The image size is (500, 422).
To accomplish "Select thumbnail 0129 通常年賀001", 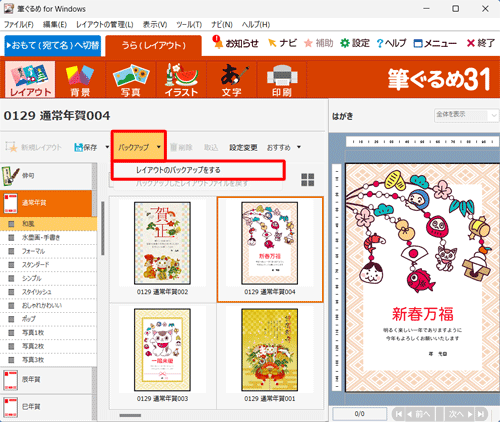I will click(x=270, y=355).
